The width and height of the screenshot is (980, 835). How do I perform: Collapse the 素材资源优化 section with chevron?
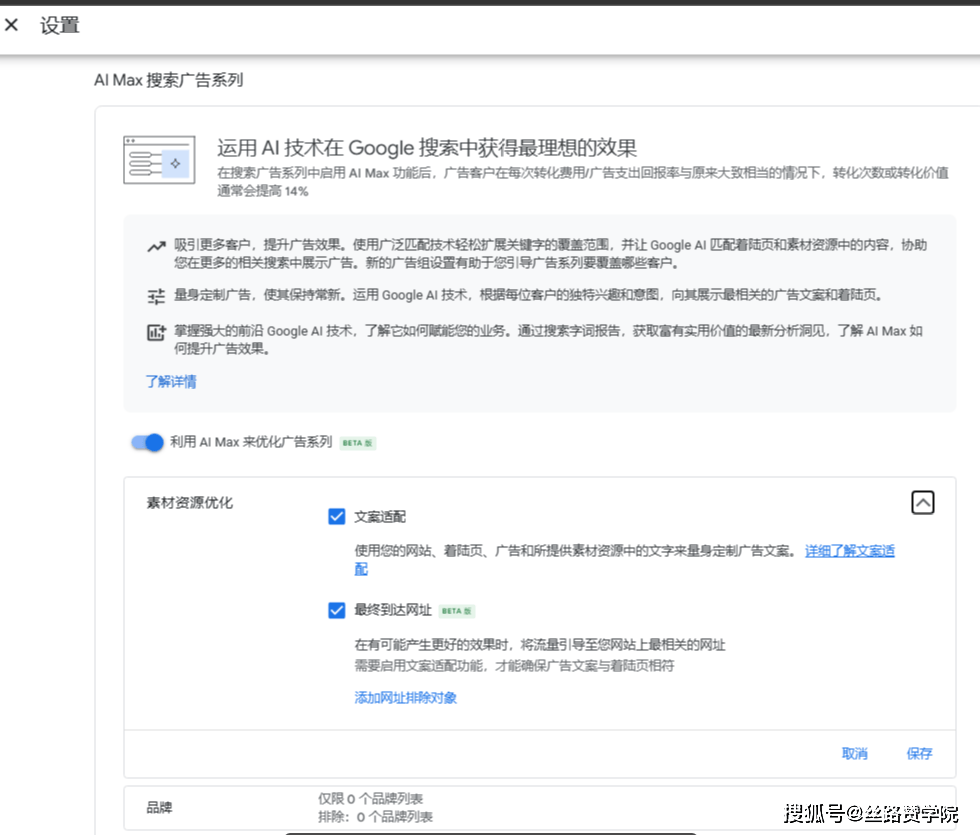(x=922, y=503)
